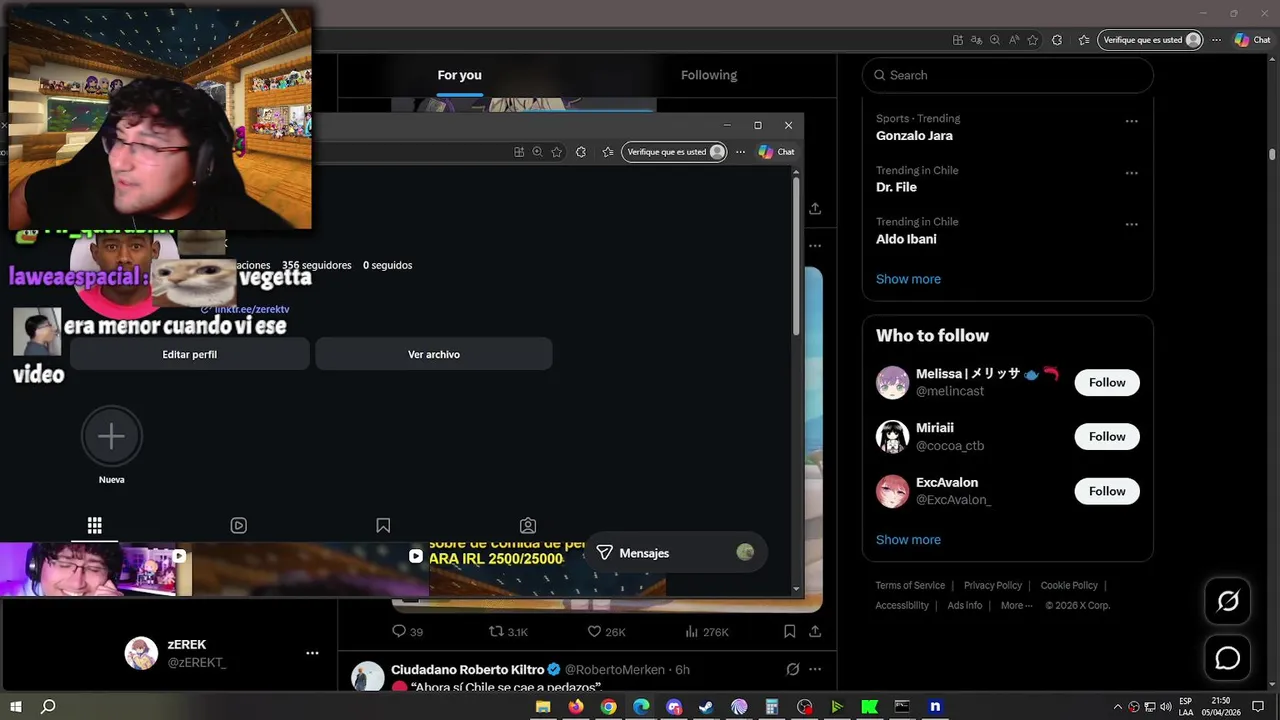Open Steam from the taskbar
The image size is (1280, 720).
pyautogui.click(x=706, y=707)
